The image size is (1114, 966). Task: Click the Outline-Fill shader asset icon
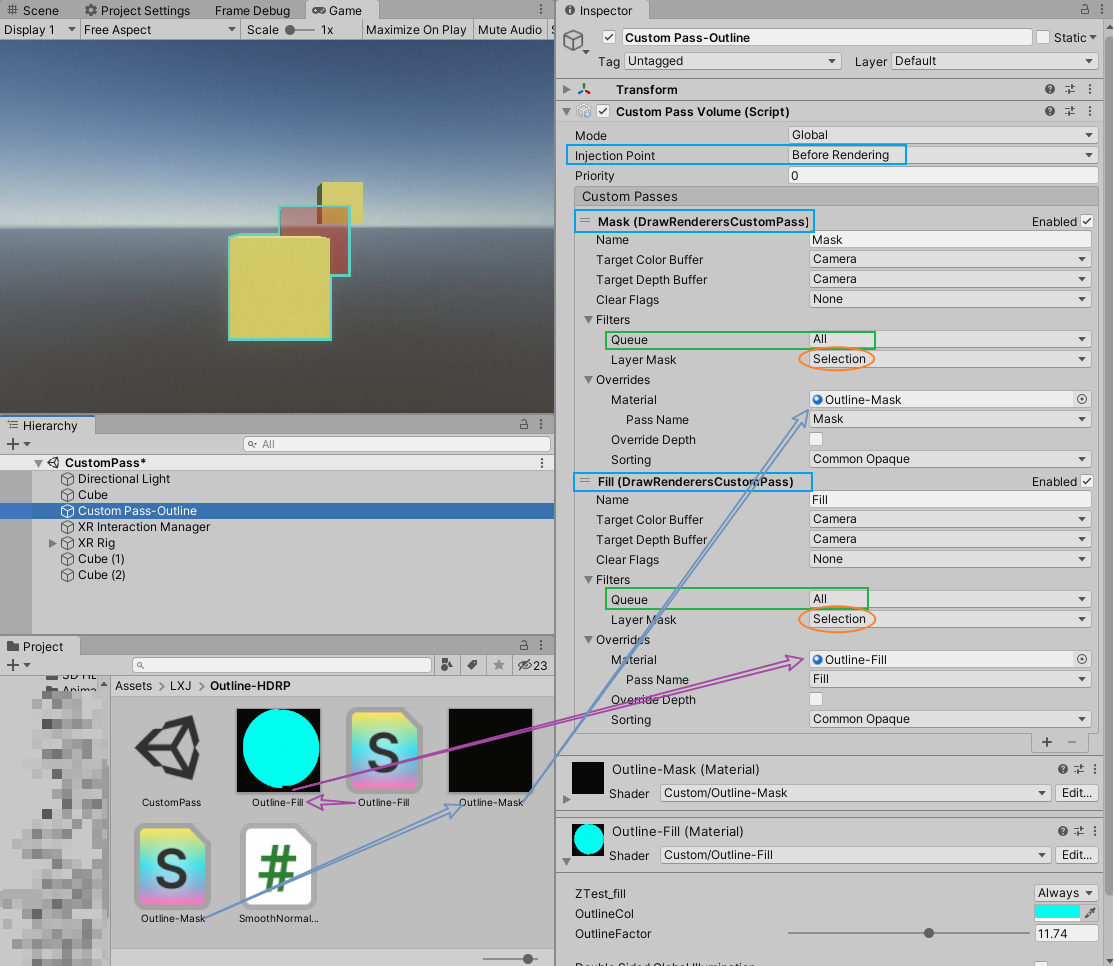384,750
